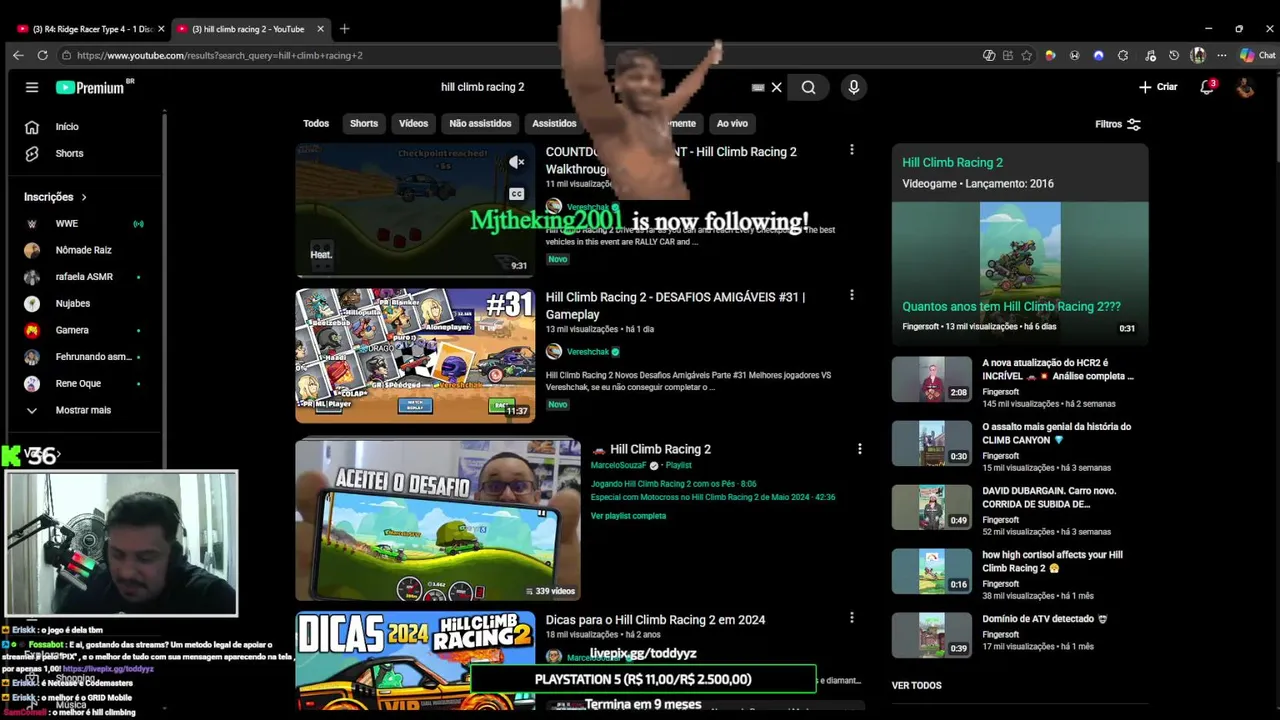Click Ver playlist completa link

(x=628, y=516)
